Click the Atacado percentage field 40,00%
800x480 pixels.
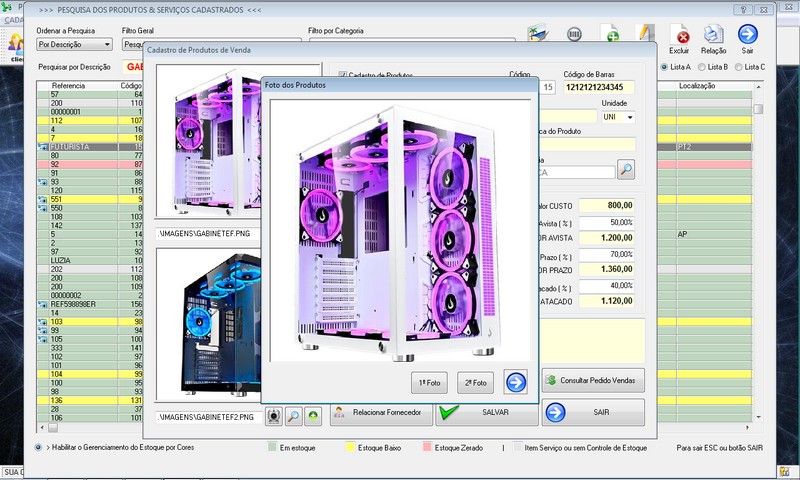tap(607, 286)
